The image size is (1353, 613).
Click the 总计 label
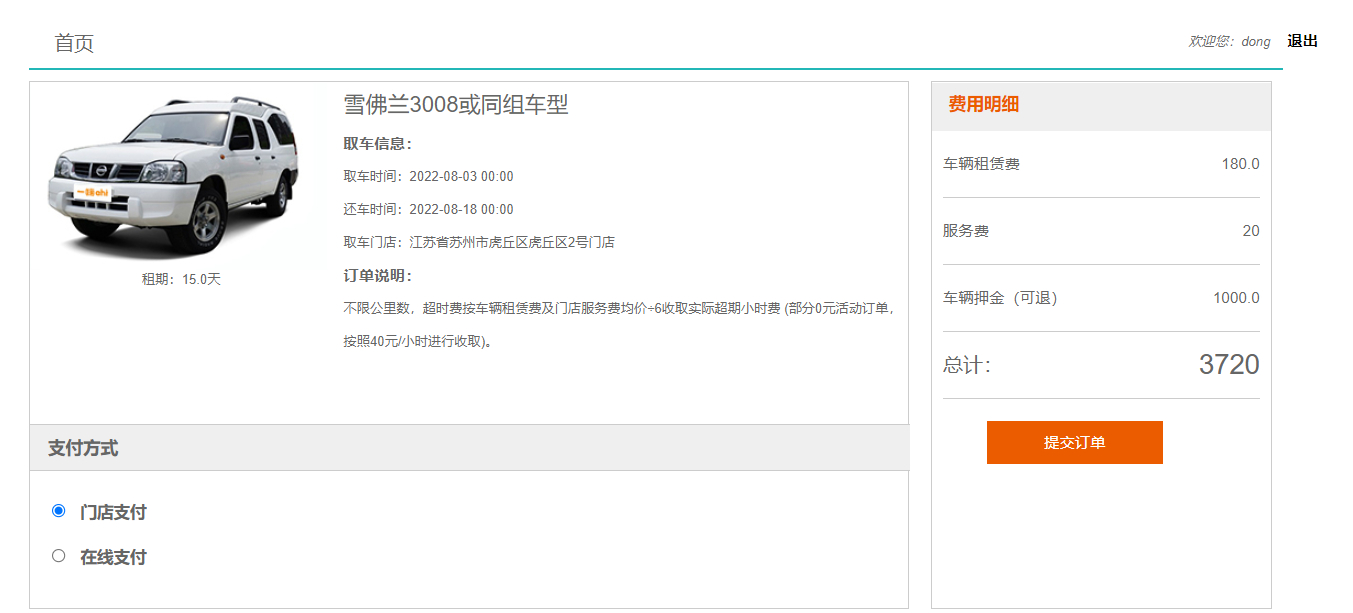[967, 366]
